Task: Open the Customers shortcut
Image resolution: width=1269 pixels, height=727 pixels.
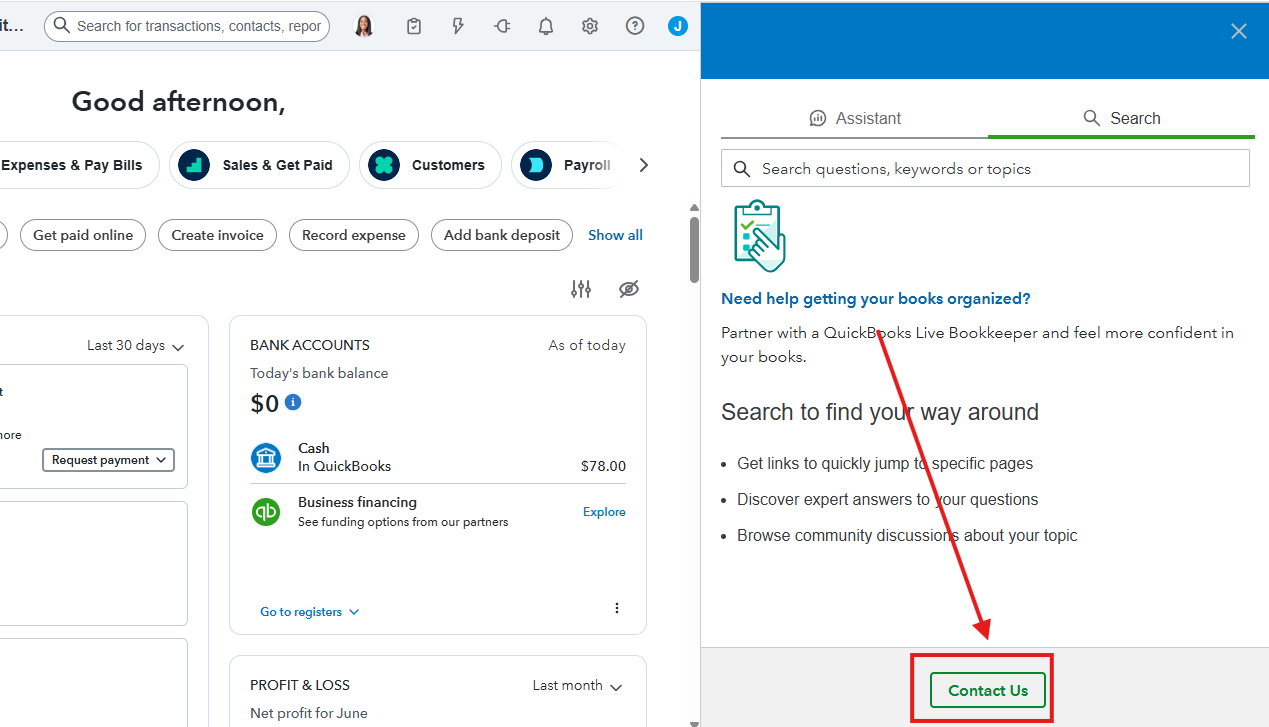Action: [430, 165]
